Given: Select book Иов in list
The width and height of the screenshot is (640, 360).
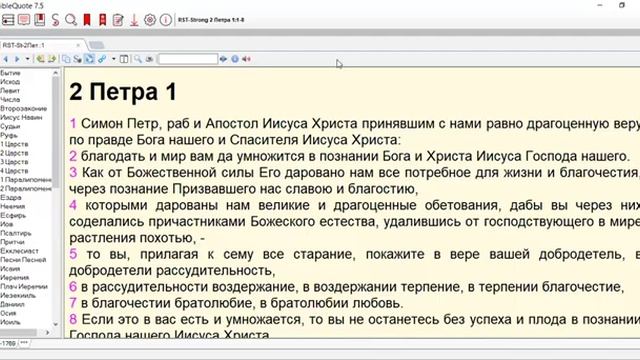Looking at the screenshot, I should (x=7, y=224).
